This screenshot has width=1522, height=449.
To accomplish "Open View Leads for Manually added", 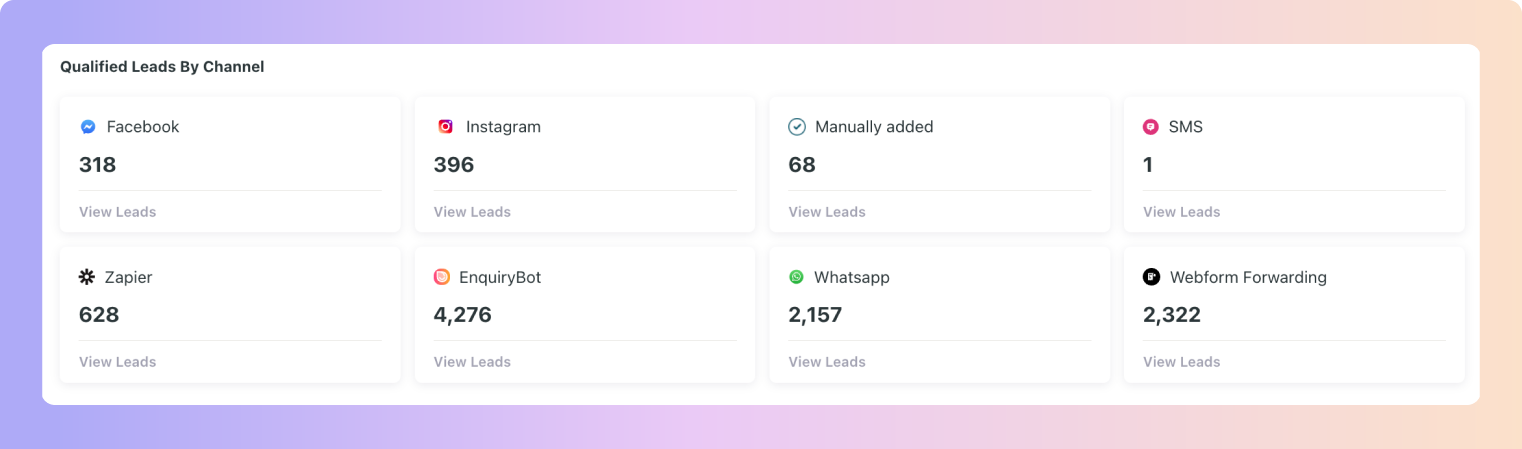I will tap(827, 212).
